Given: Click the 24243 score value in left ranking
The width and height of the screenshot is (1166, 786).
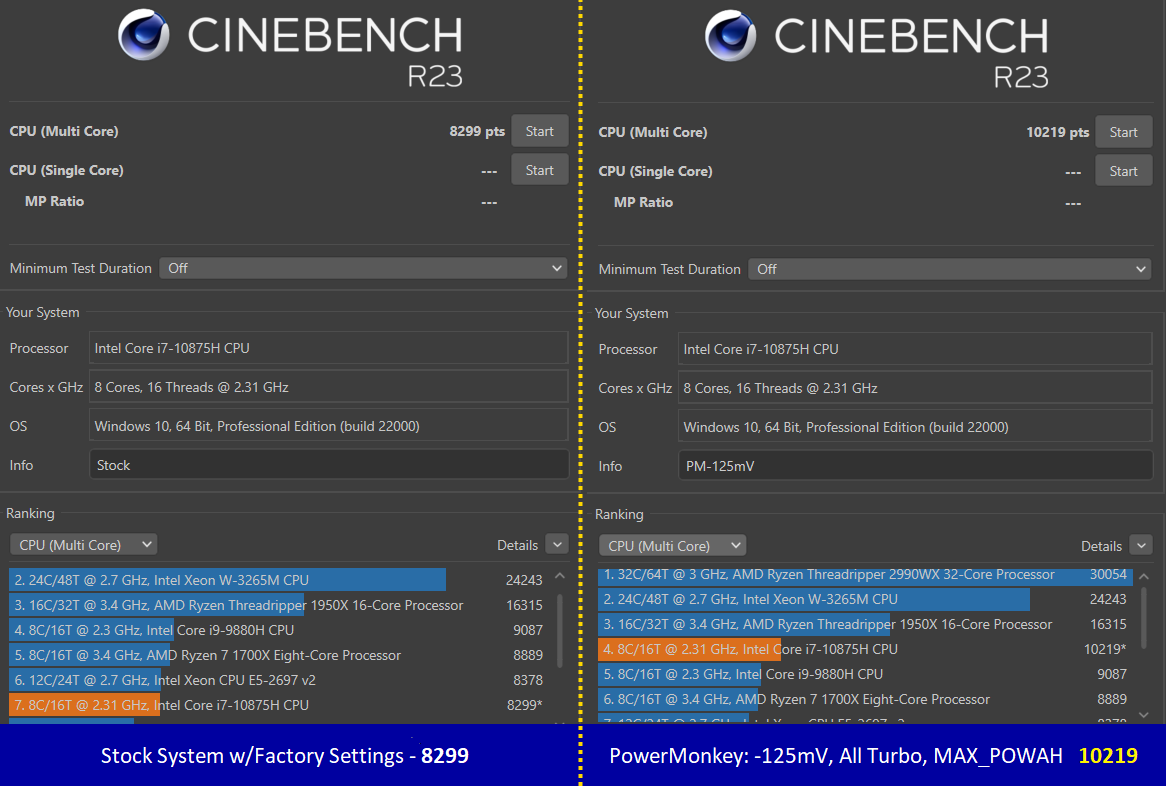Looking at the screenshot, I should (x=524, y=580).
